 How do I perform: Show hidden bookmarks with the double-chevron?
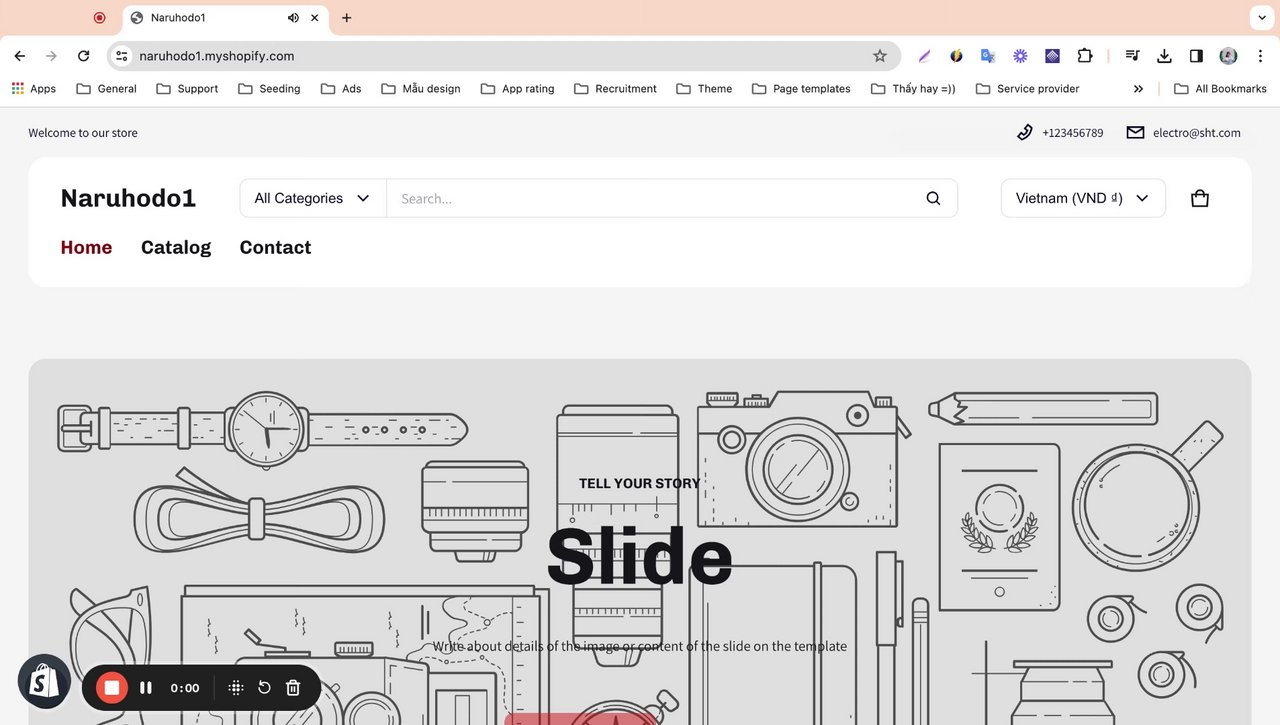tap(1138, 88)
